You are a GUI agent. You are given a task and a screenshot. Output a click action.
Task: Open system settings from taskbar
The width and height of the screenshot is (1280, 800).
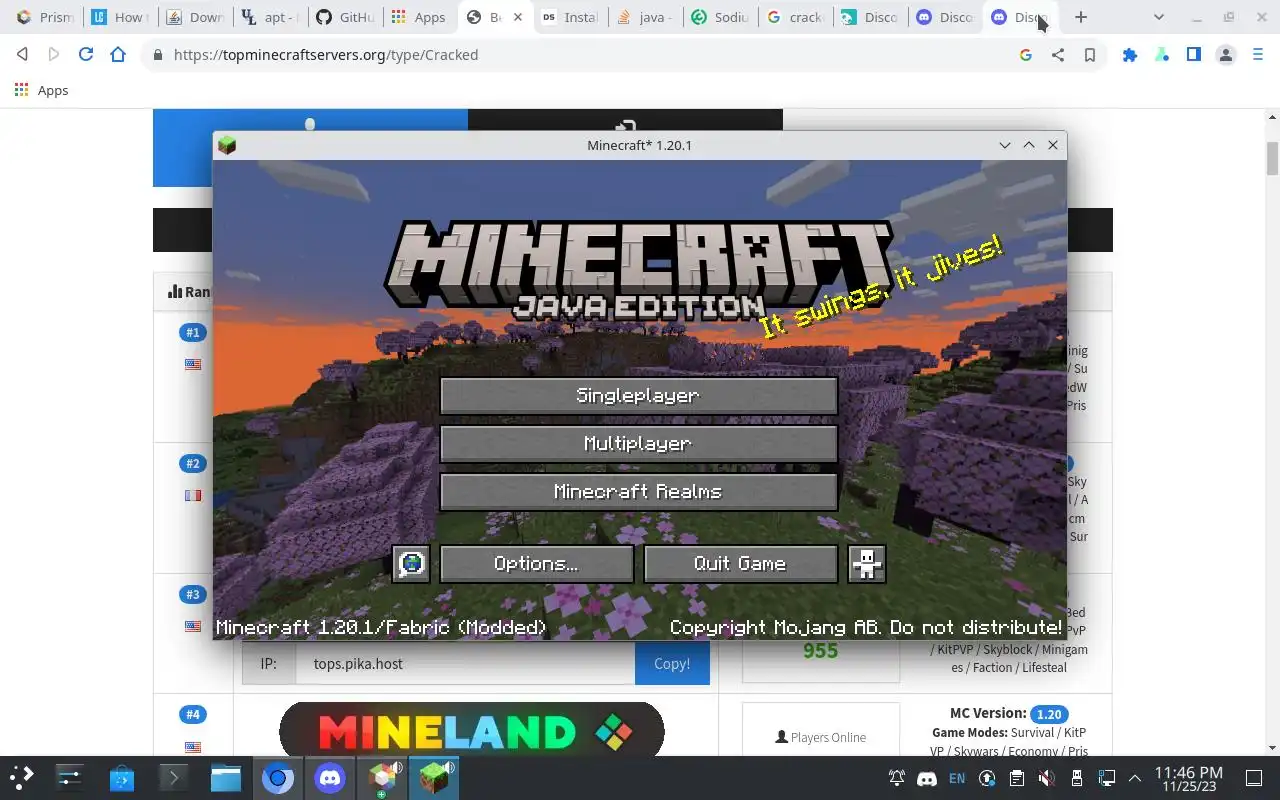[69, 777]
